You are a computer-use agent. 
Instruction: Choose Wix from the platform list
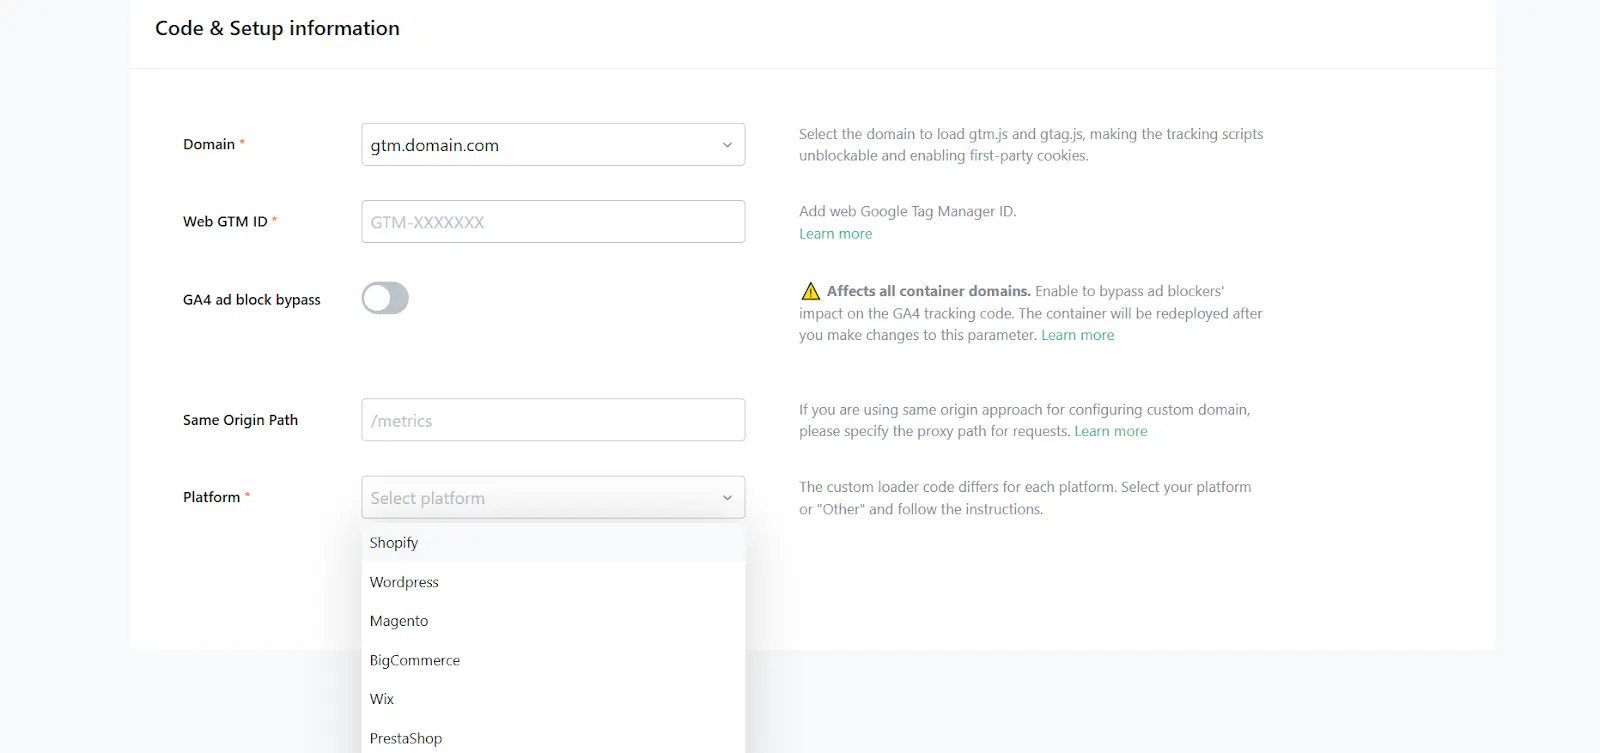[x=553, y=699]
